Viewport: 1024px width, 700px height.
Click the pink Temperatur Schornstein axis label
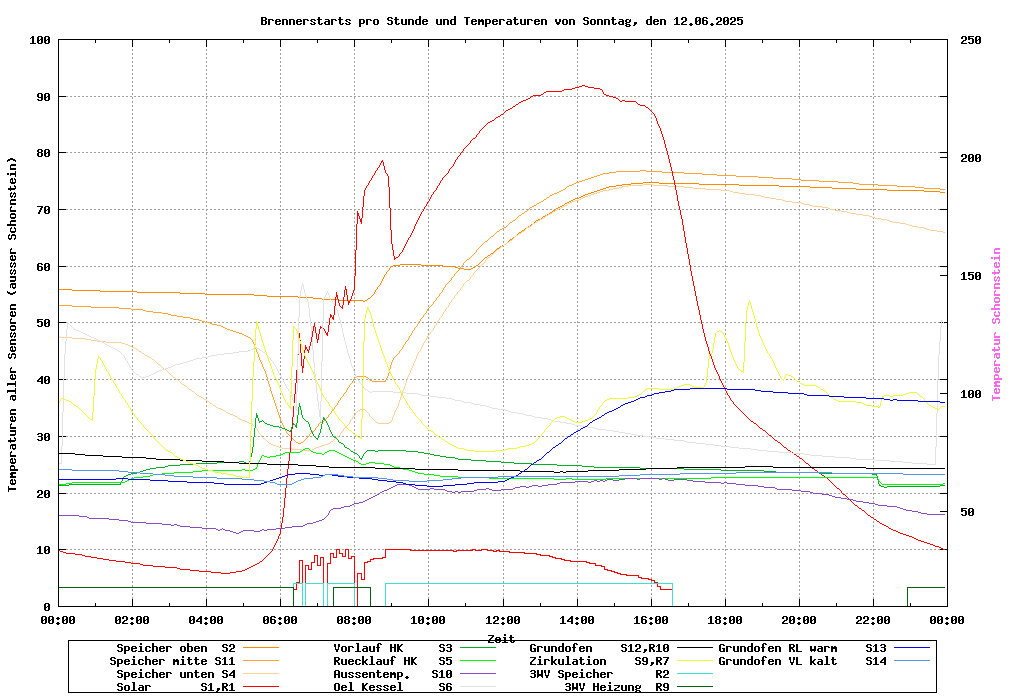click(996, 324)
